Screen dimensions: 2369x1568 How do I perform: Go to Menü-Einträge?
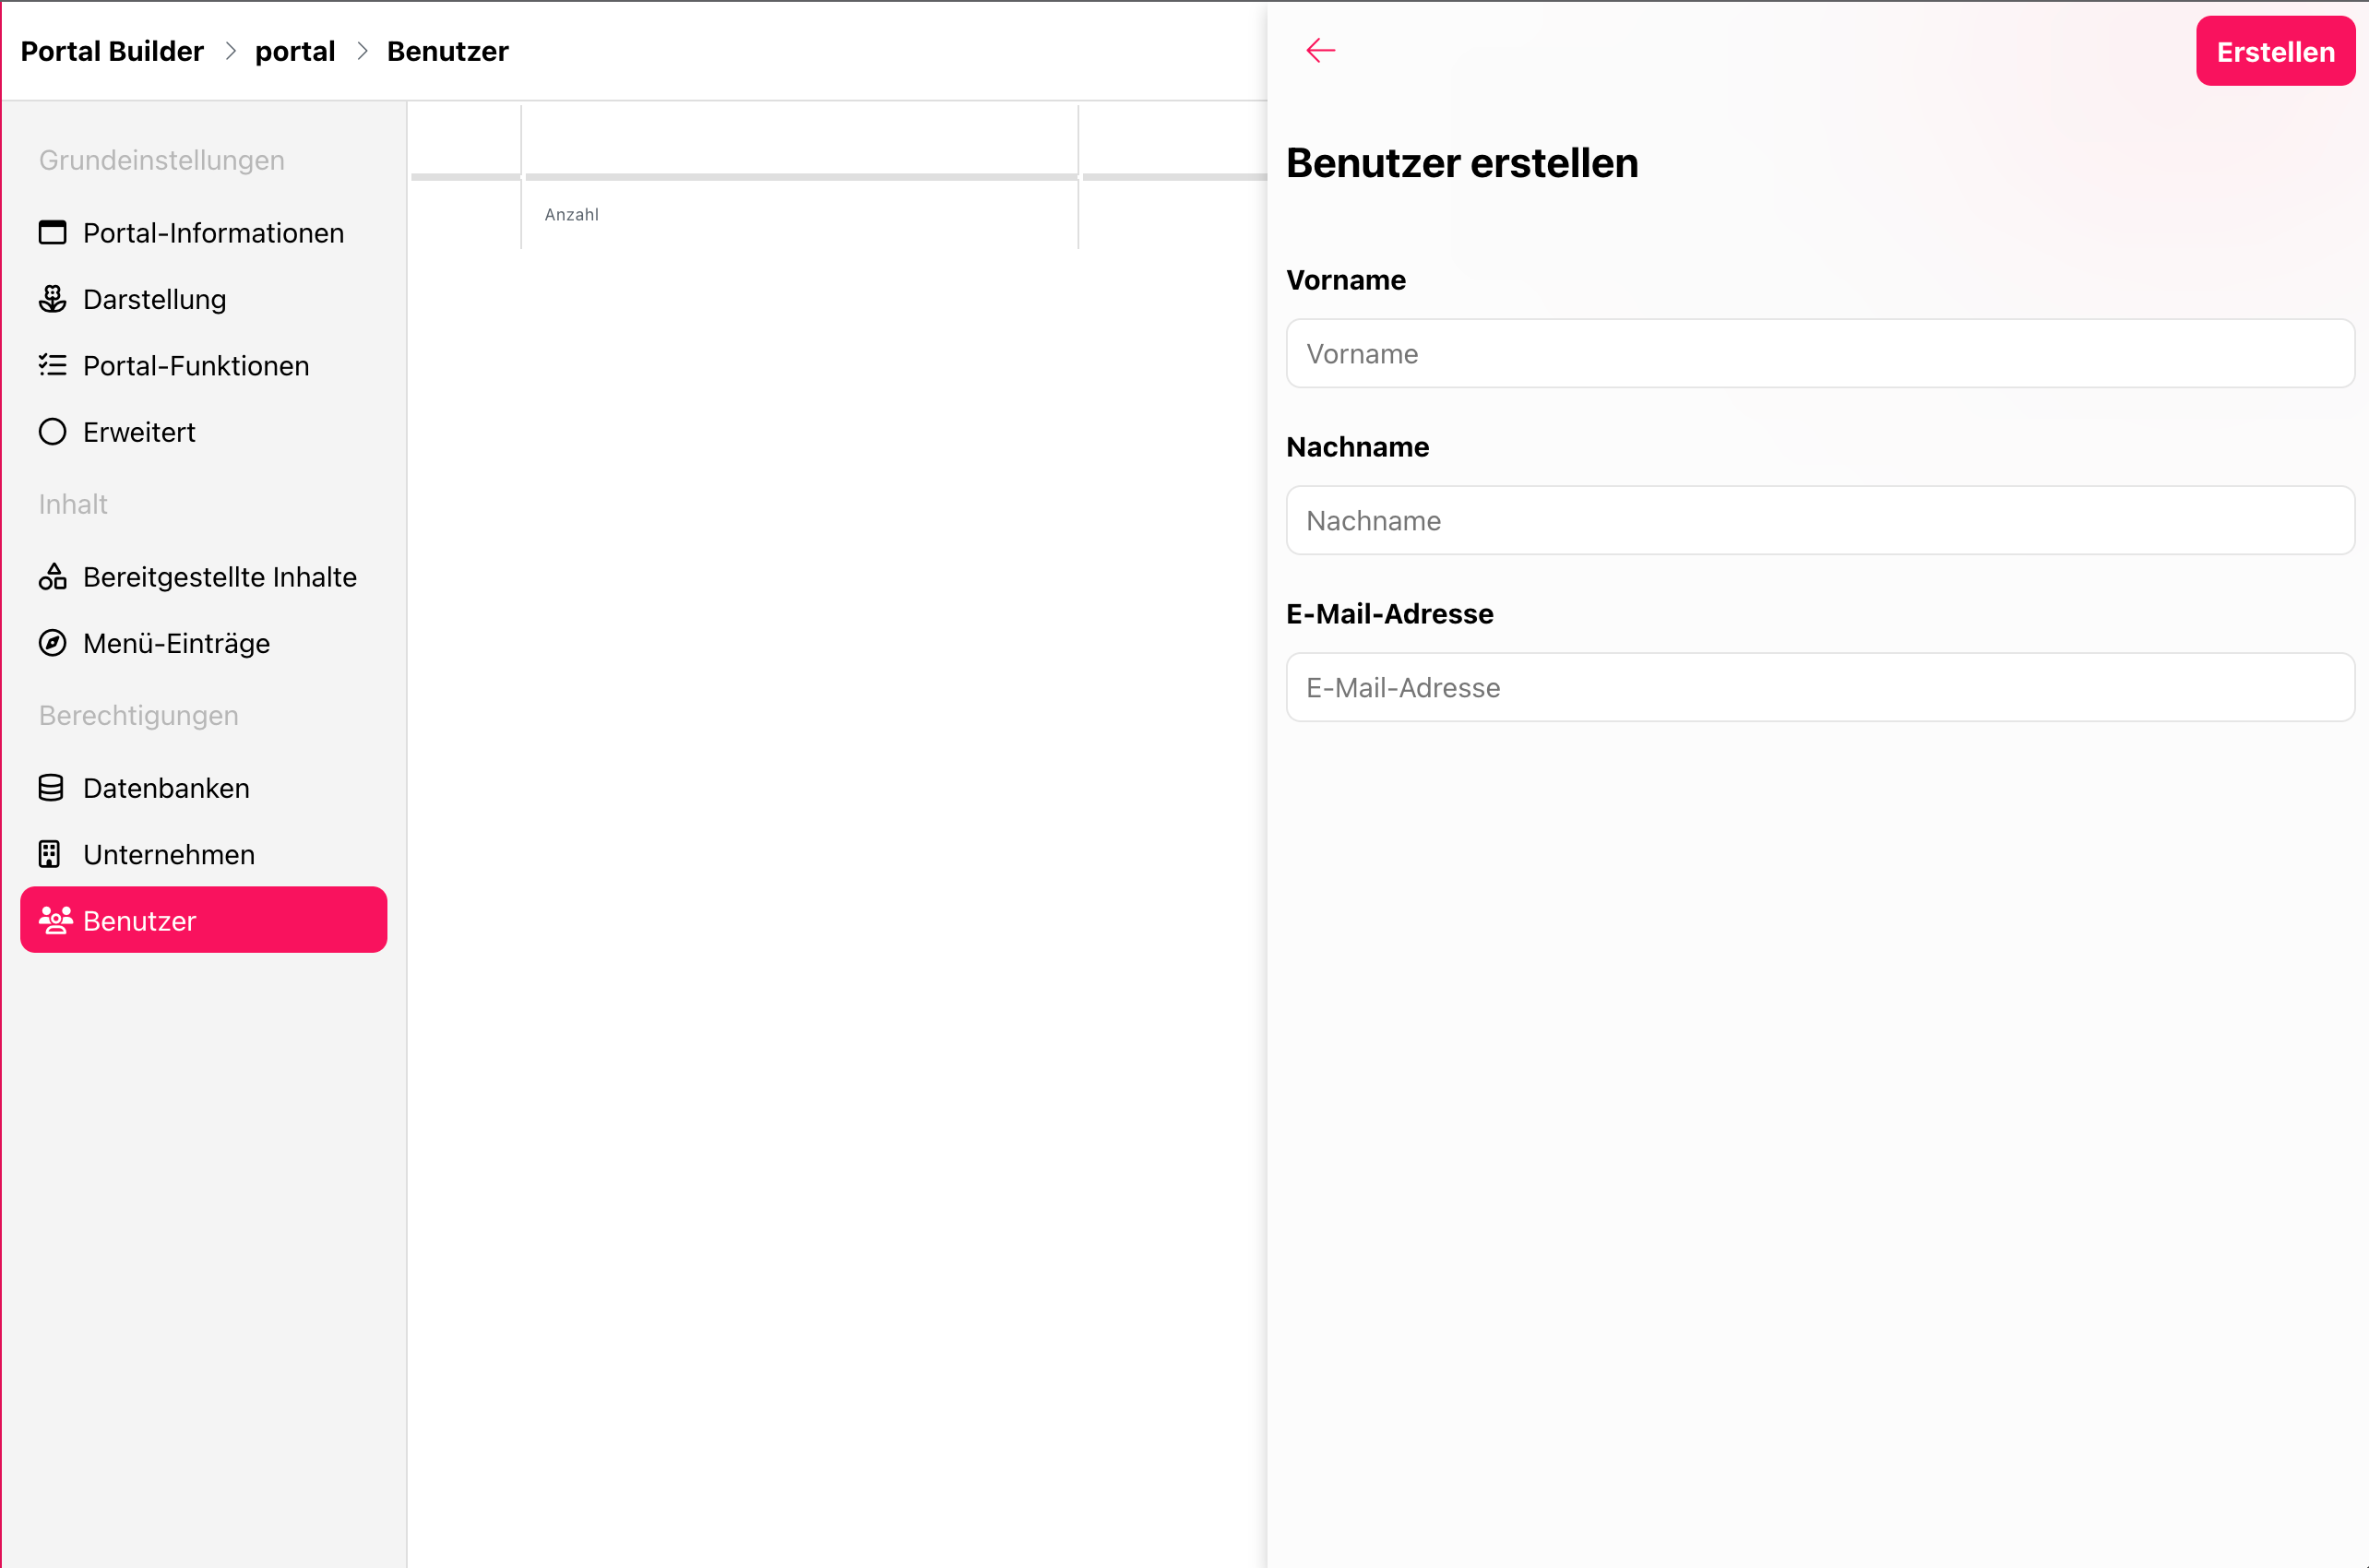point(203,643)
